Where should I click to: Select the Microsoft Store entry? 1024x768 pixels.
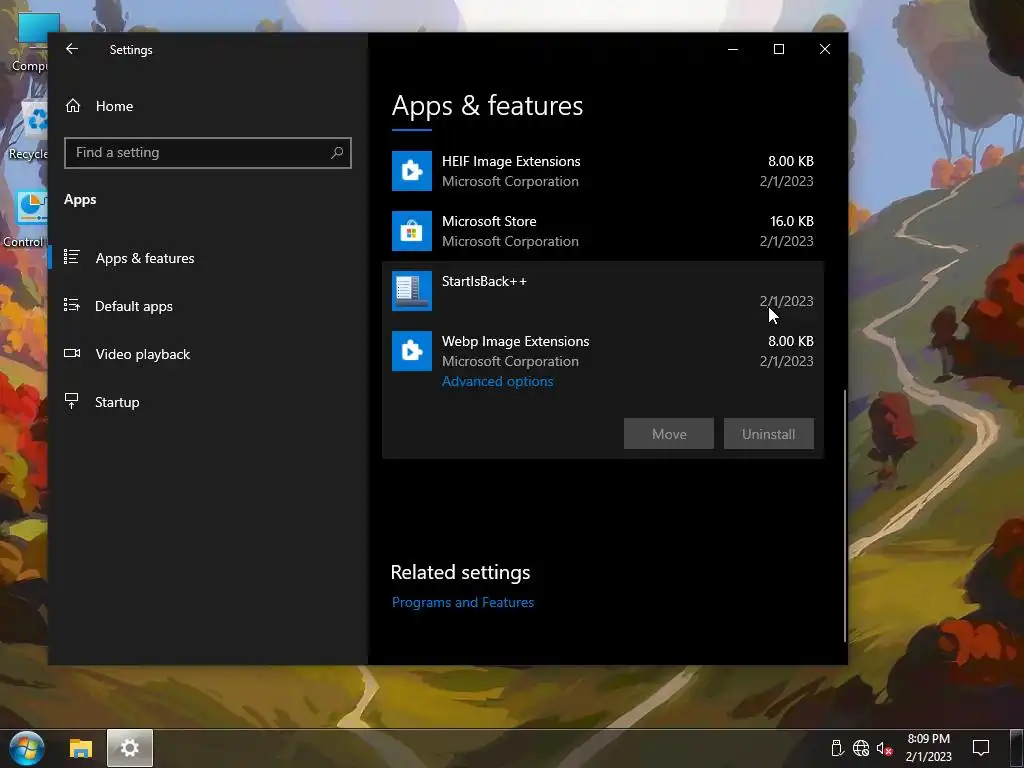[603, 231]
